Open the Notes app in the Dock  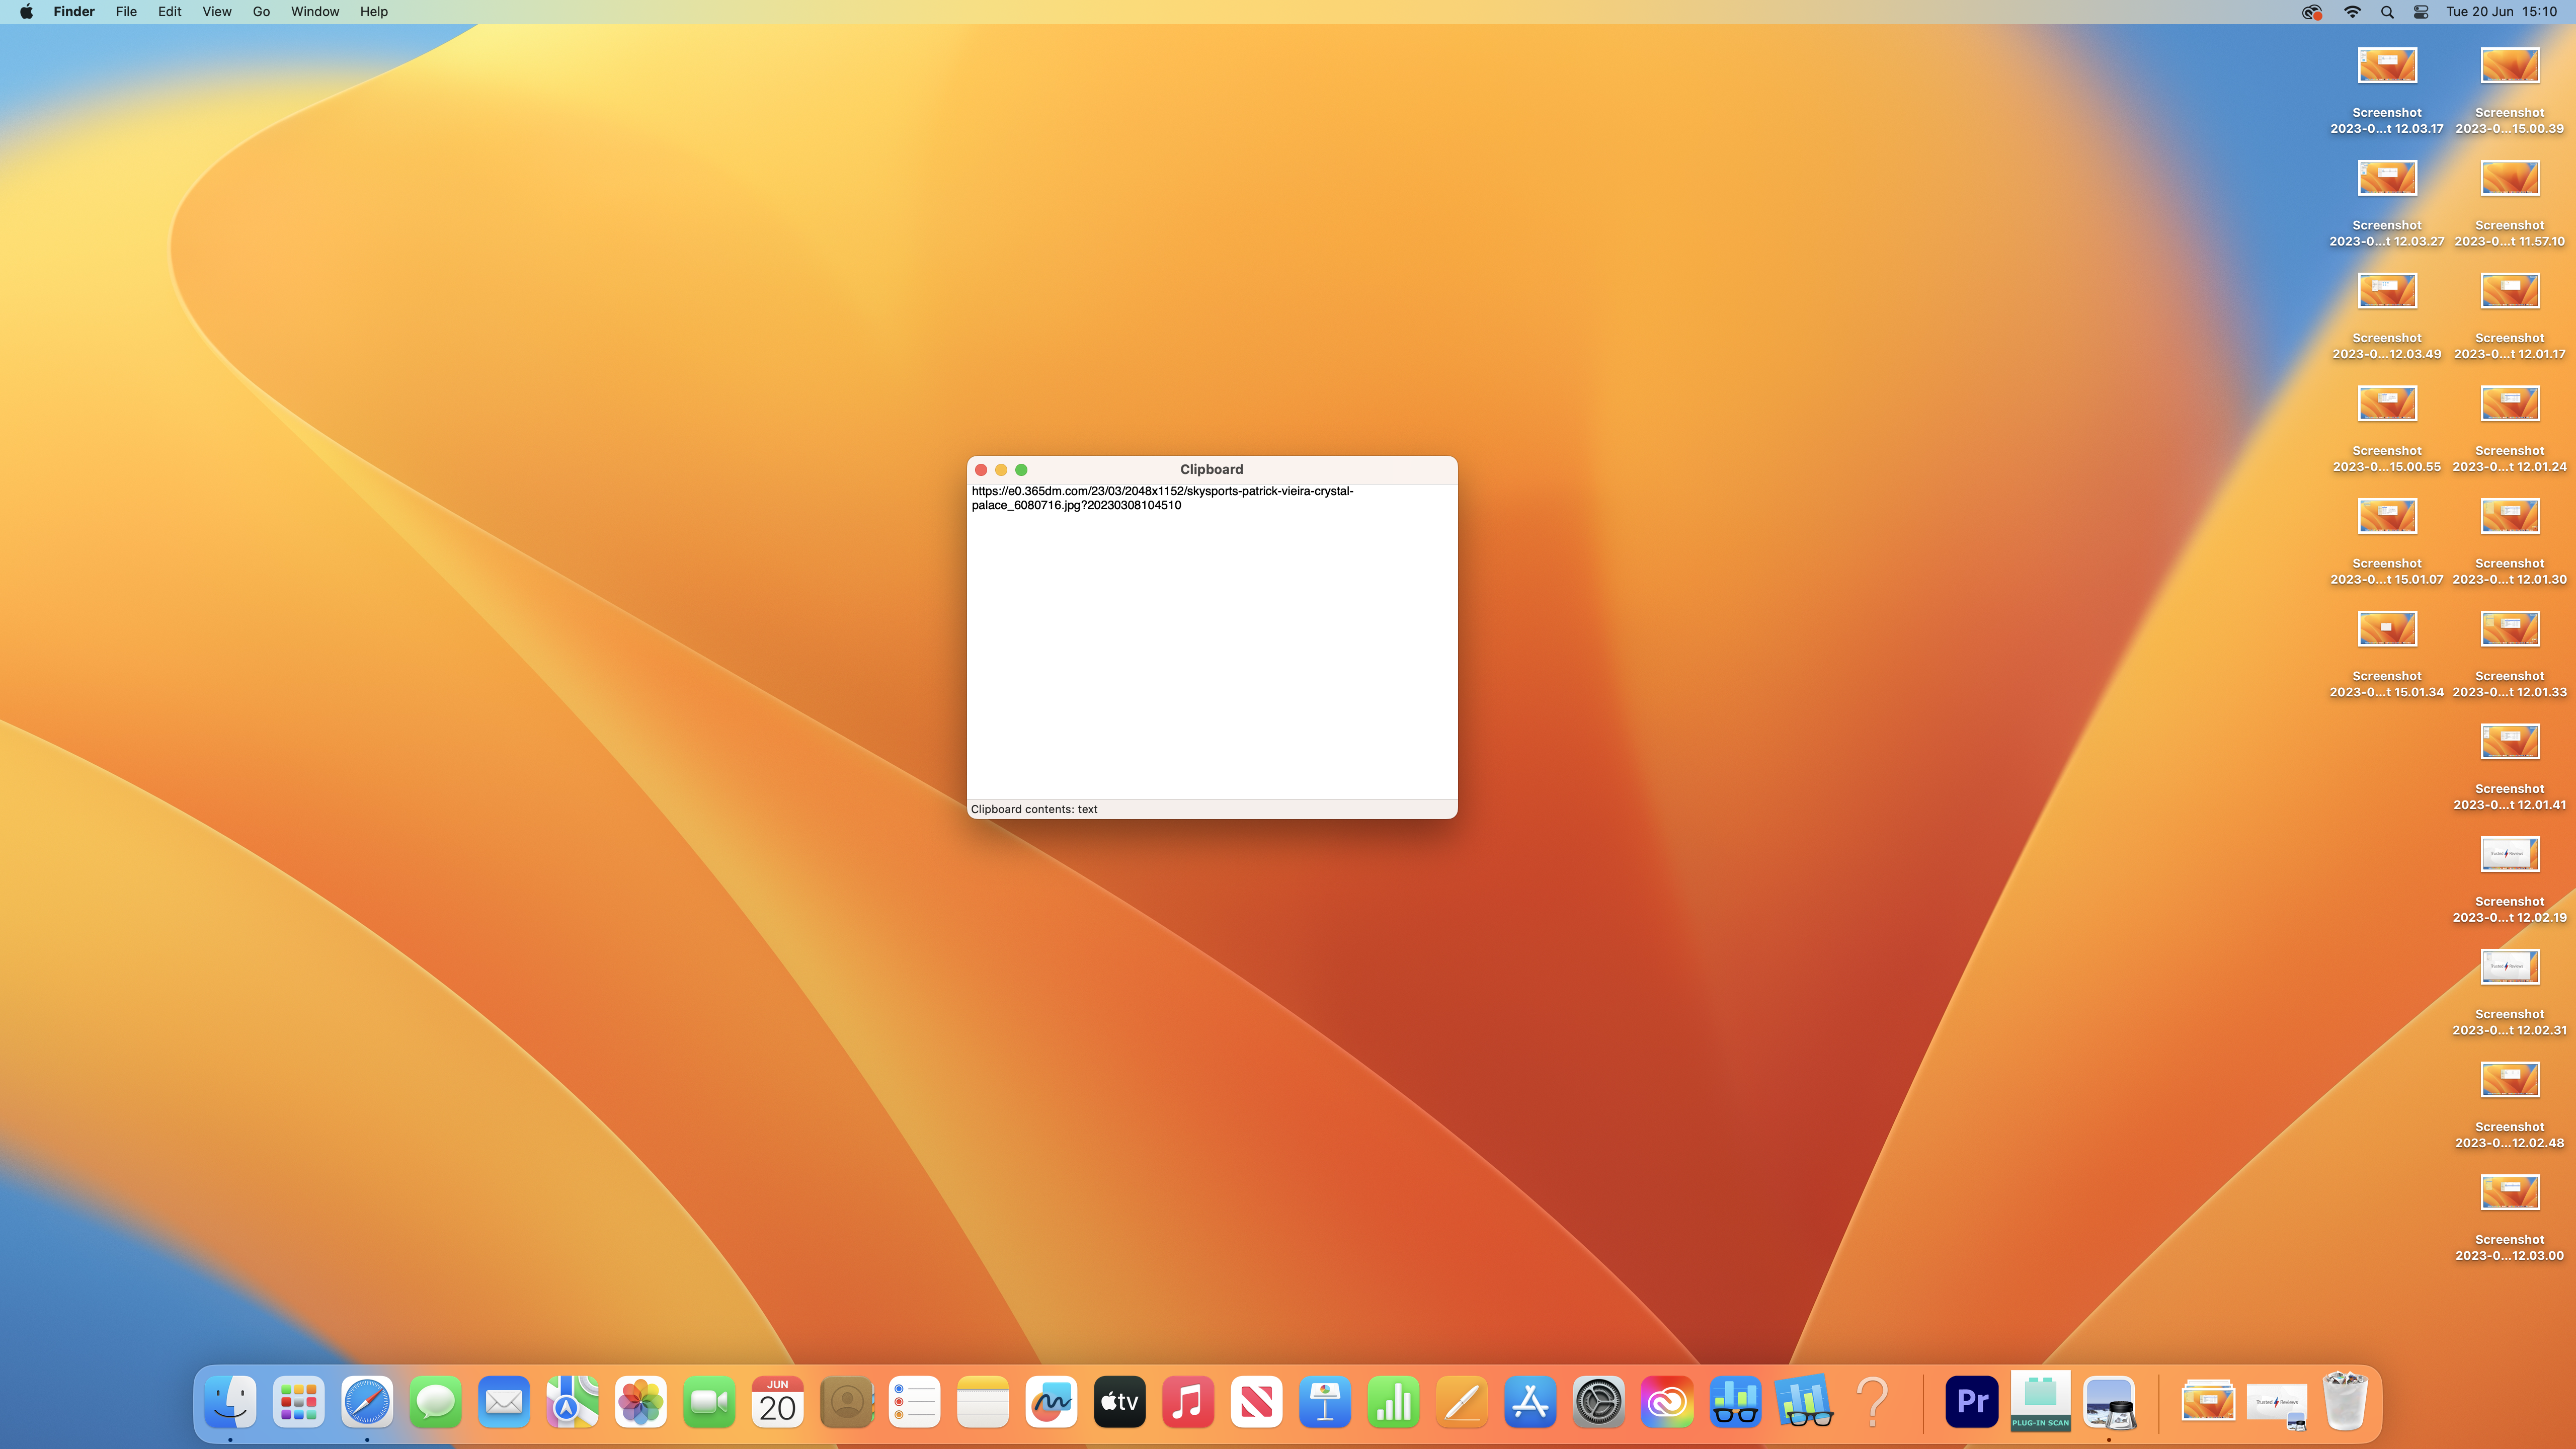click(x=982, y=1402)
